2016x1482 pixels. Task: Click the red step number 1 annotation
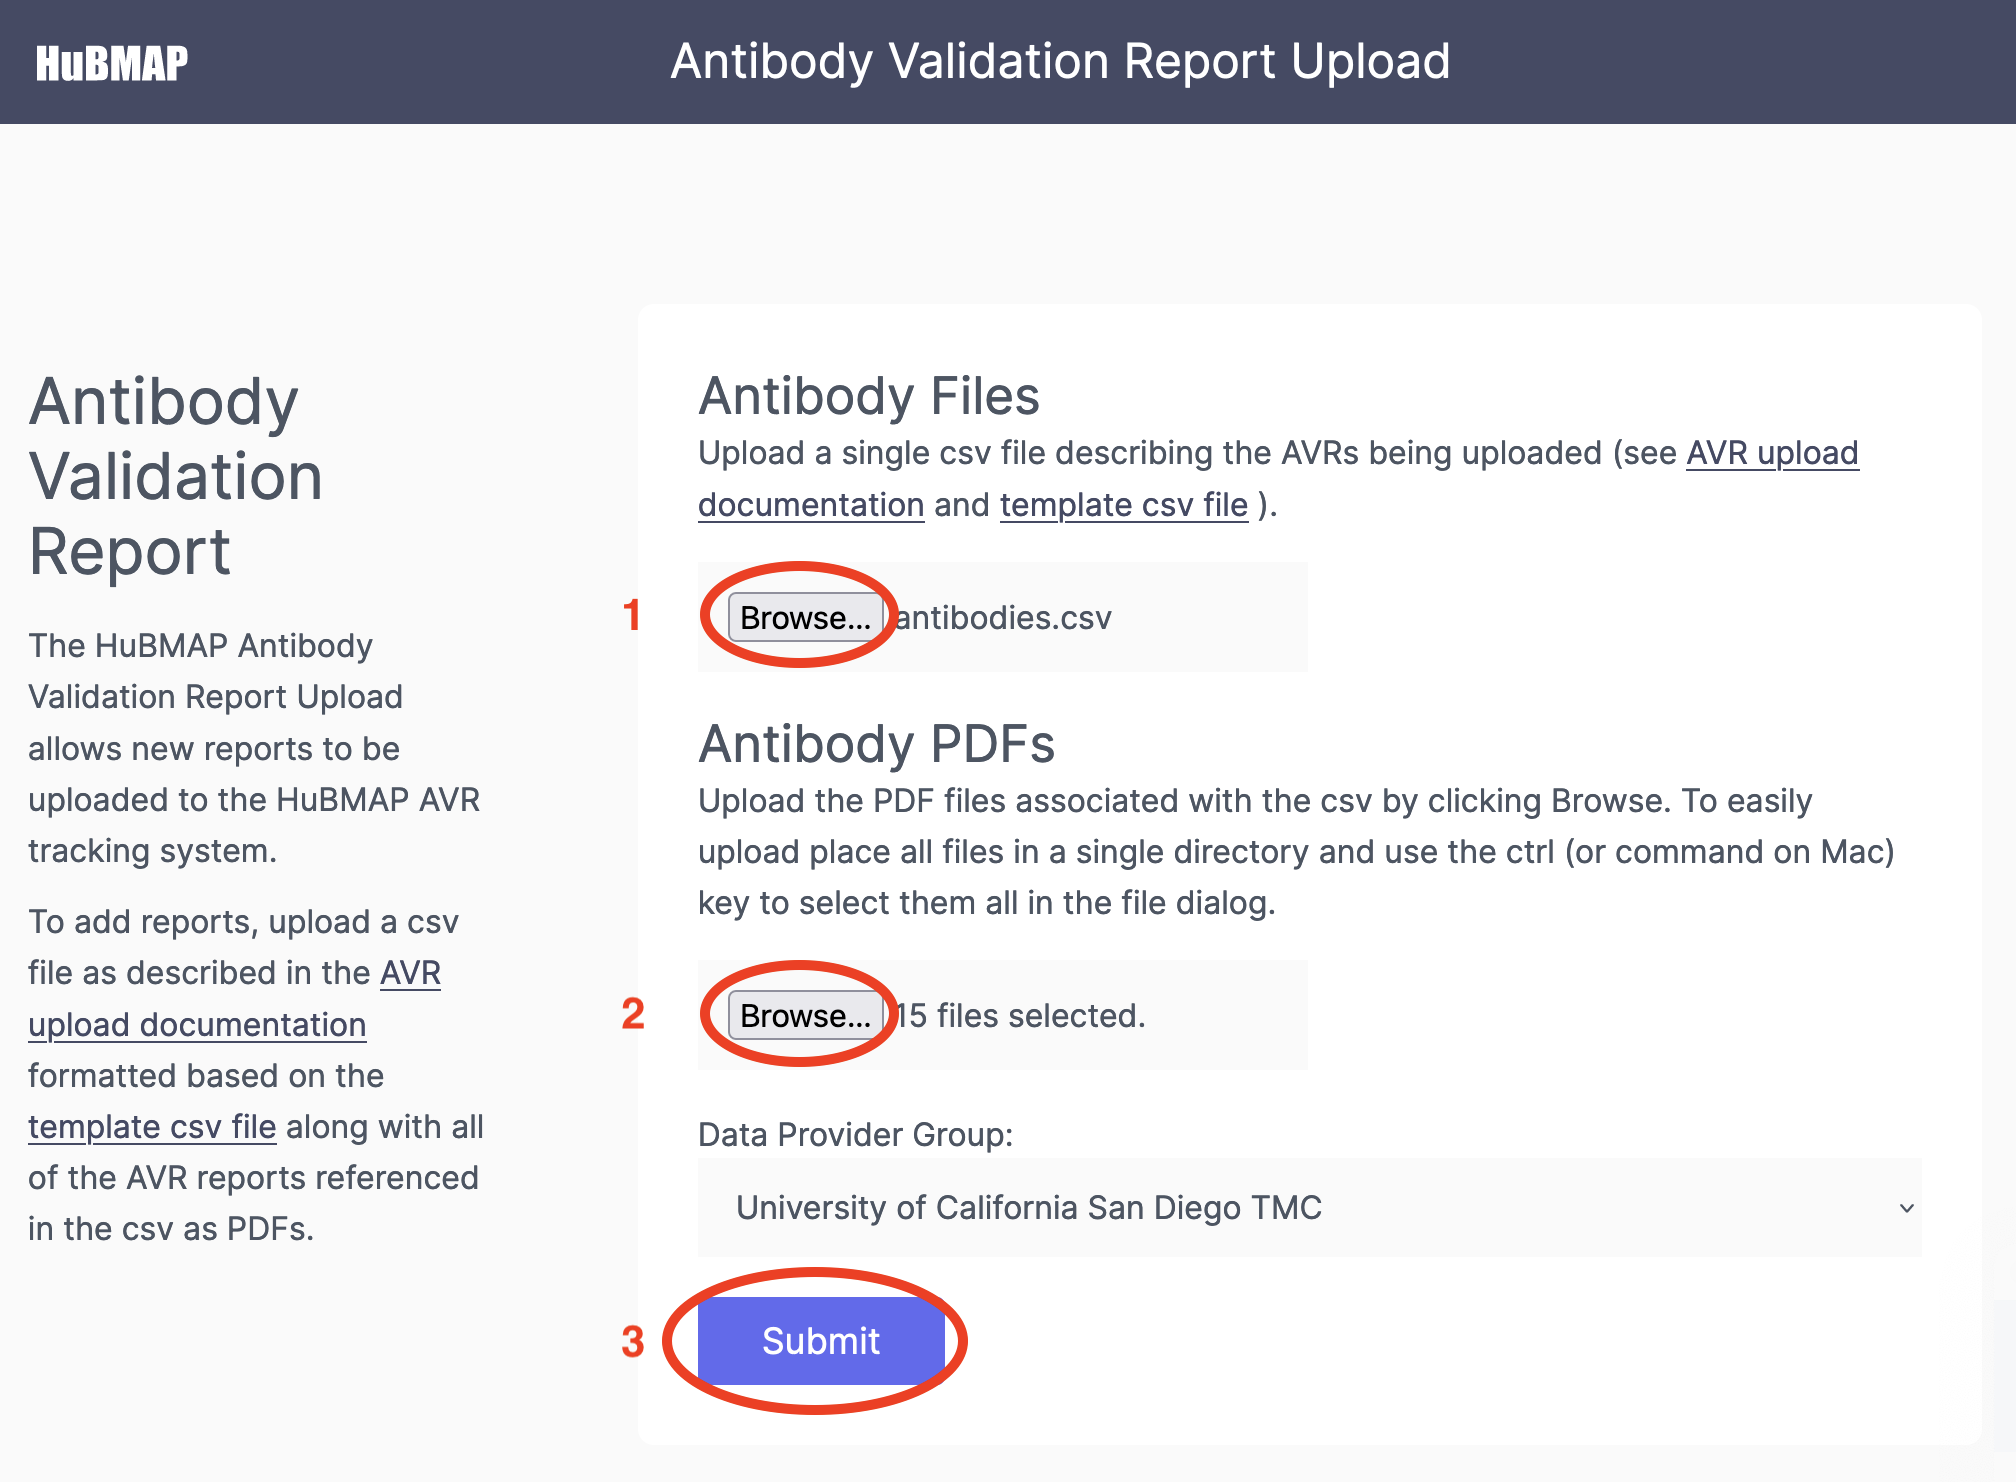tap(632, 615)
